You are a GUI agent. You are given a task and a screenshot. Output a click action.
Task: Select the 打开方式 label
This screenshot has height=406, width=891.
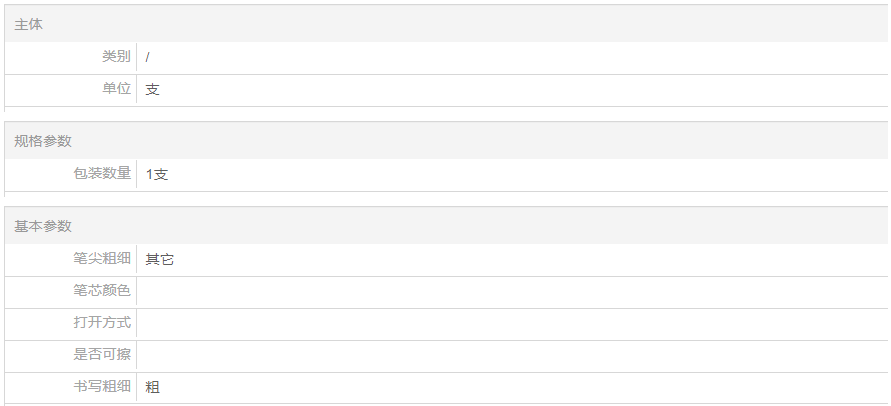102,323
